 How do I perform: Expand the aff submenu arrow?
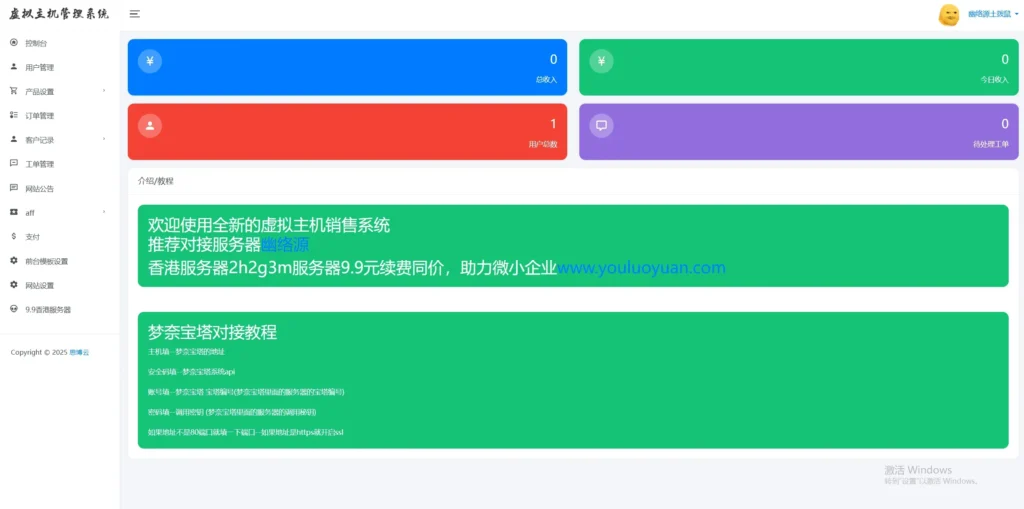[x=104, y=212]
